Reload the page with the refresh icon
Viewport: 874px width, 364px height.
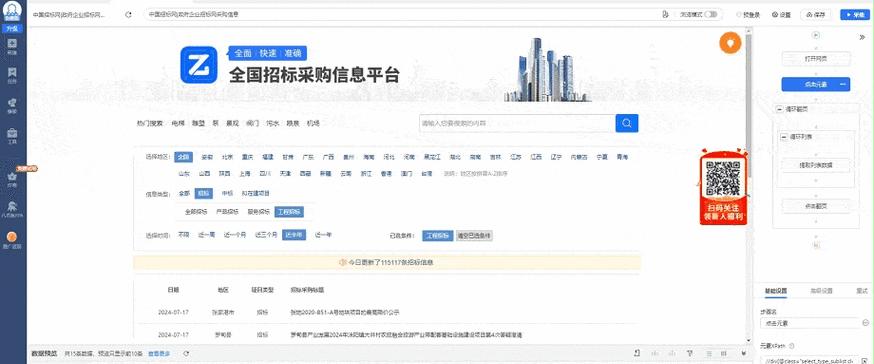[x=129, y=15]
